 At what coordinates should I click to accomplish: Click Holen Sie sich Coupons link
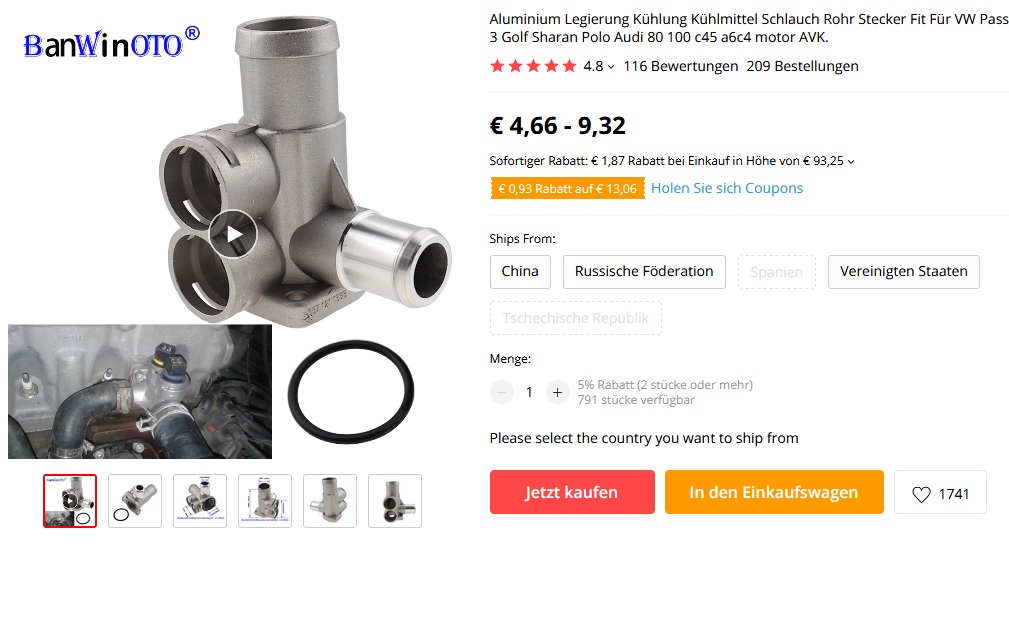[x=727, y=188]
